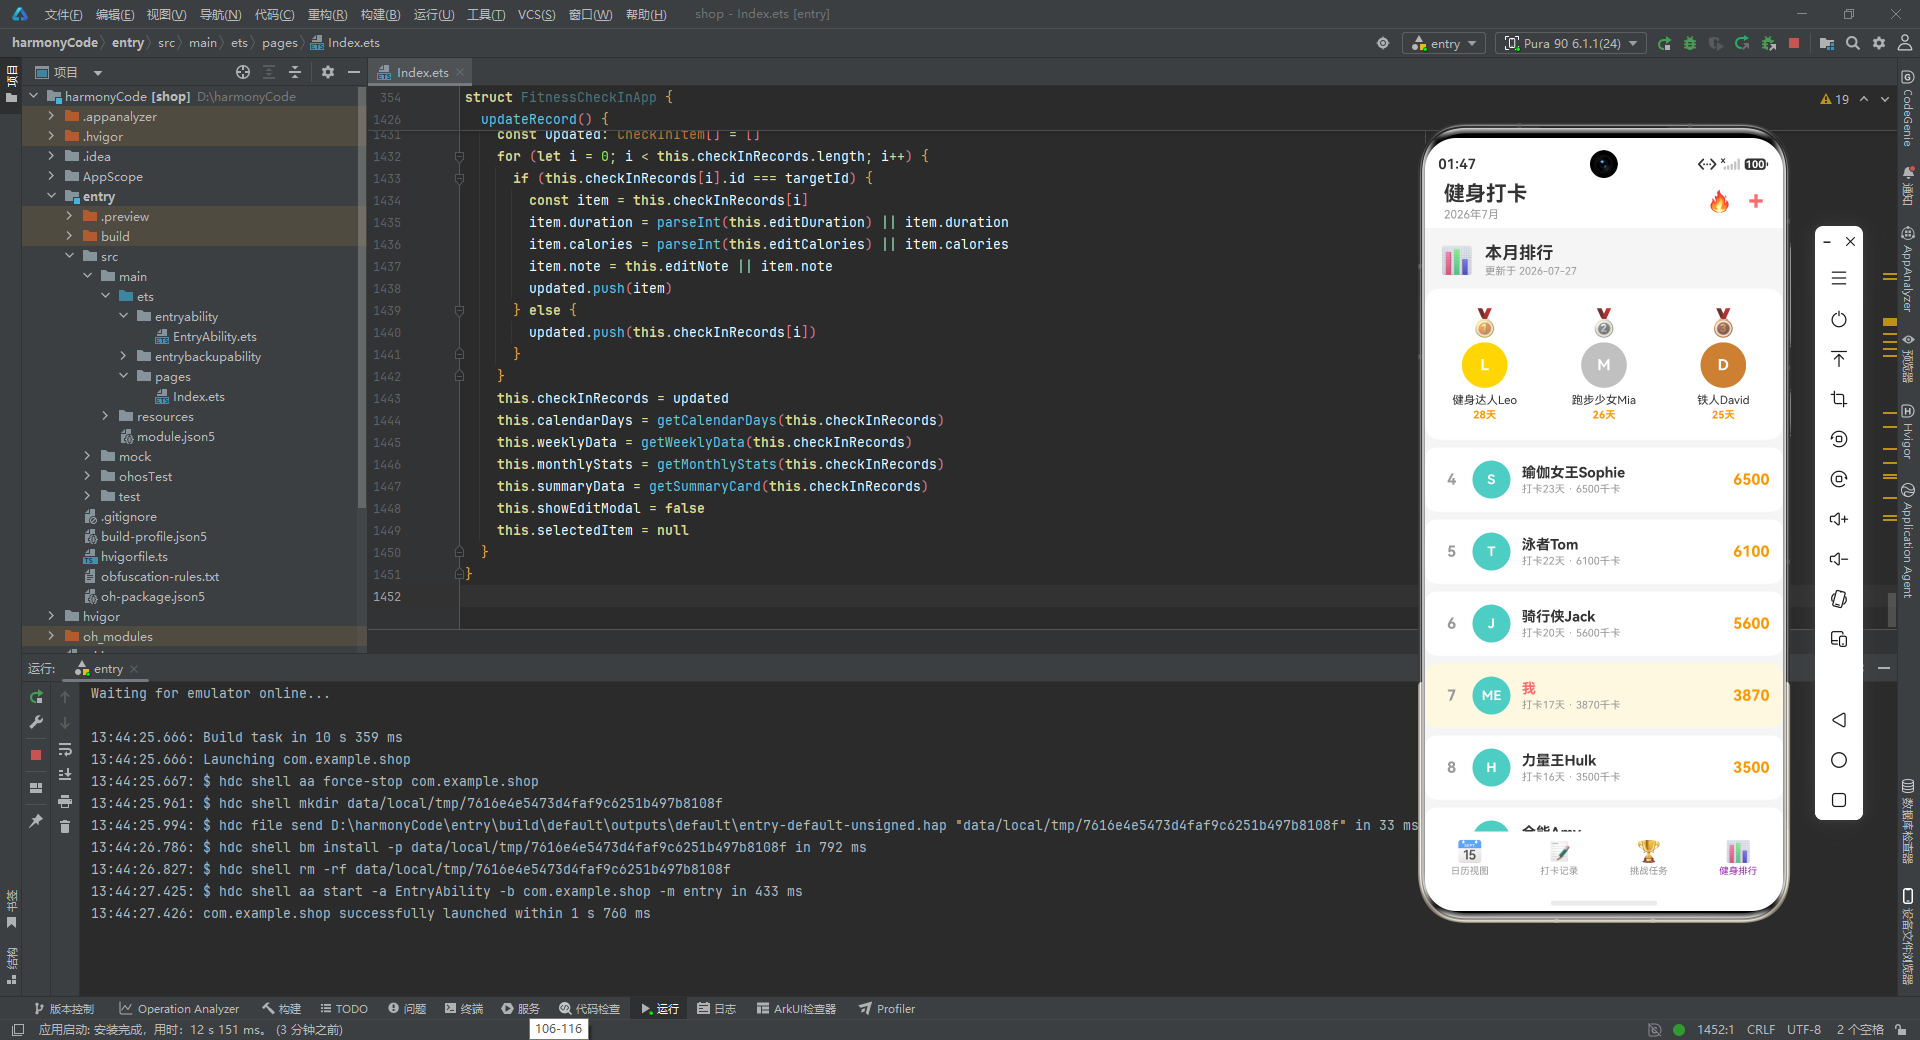
Task: Open Pura 90 device selector dropdown
Action: coord(1571,43)
